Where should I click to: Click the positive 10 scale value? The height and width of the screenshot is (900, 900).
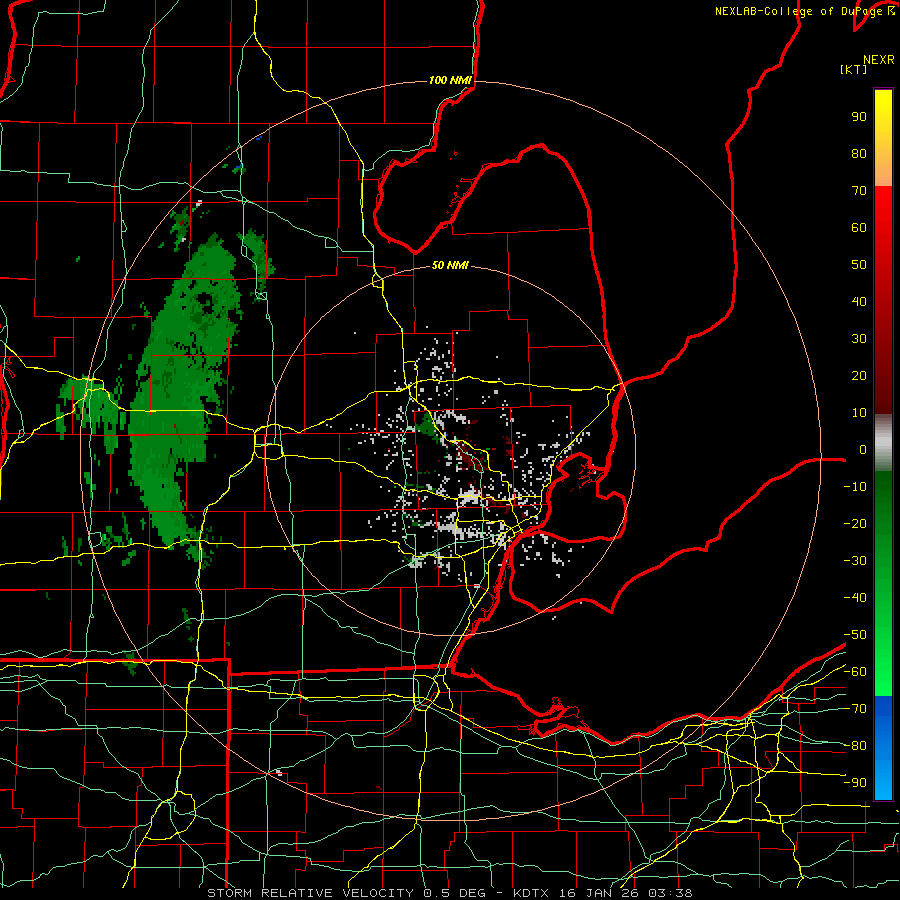pyautogui.click(x=859, y=413)
